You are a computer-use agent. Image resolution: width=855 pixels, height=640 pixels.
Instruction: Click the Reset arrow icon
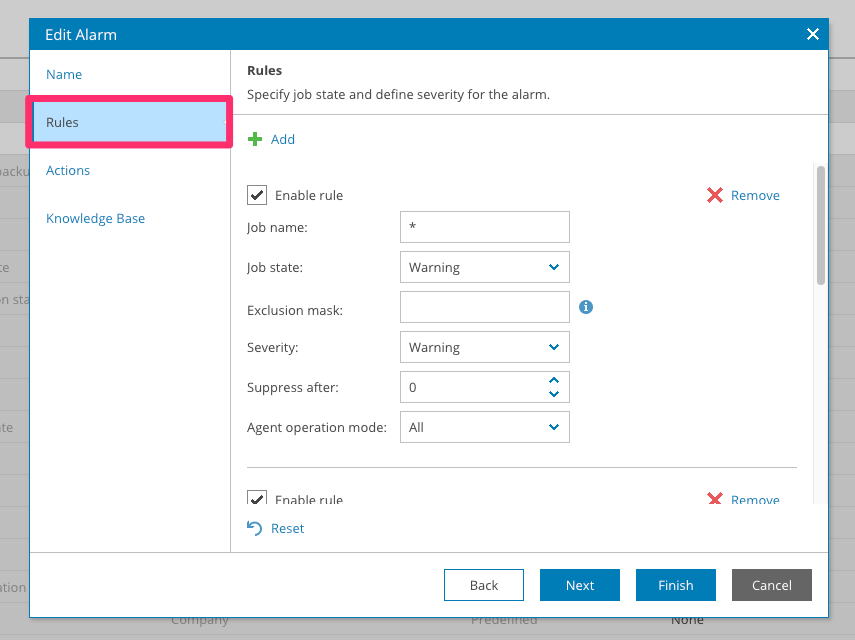pyautogui.click(x=255, y=528)
